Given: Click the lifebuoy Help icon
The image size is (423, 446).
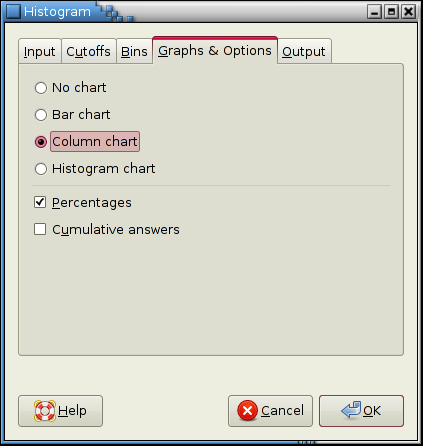Looking at the screenshot, I should pos(45,411).
